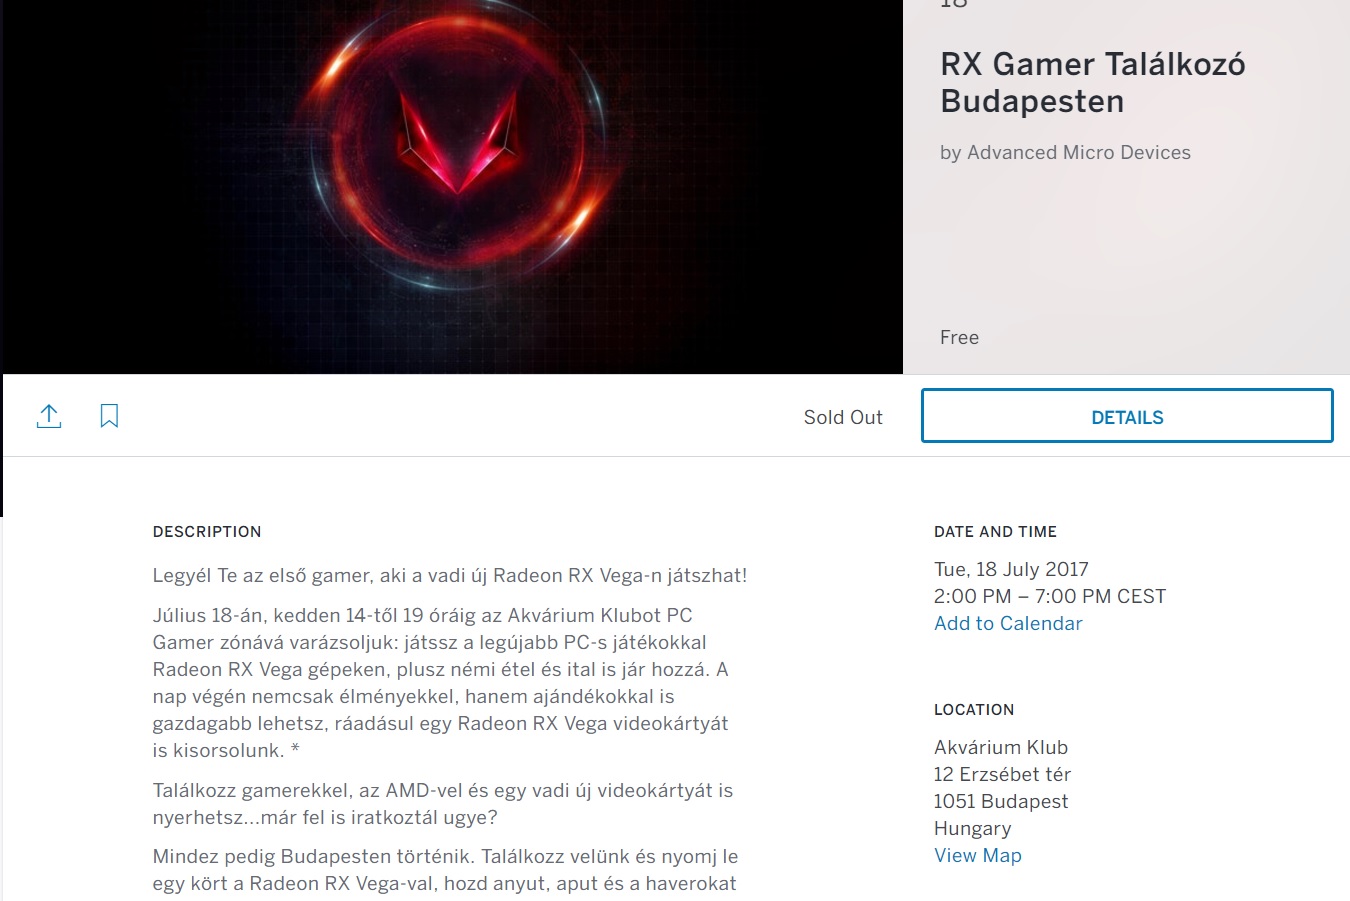Image resolution: width=1350 pixels, height=901 pixels.
Task: Click the LOCATION section heading
Action: point(974,710)
